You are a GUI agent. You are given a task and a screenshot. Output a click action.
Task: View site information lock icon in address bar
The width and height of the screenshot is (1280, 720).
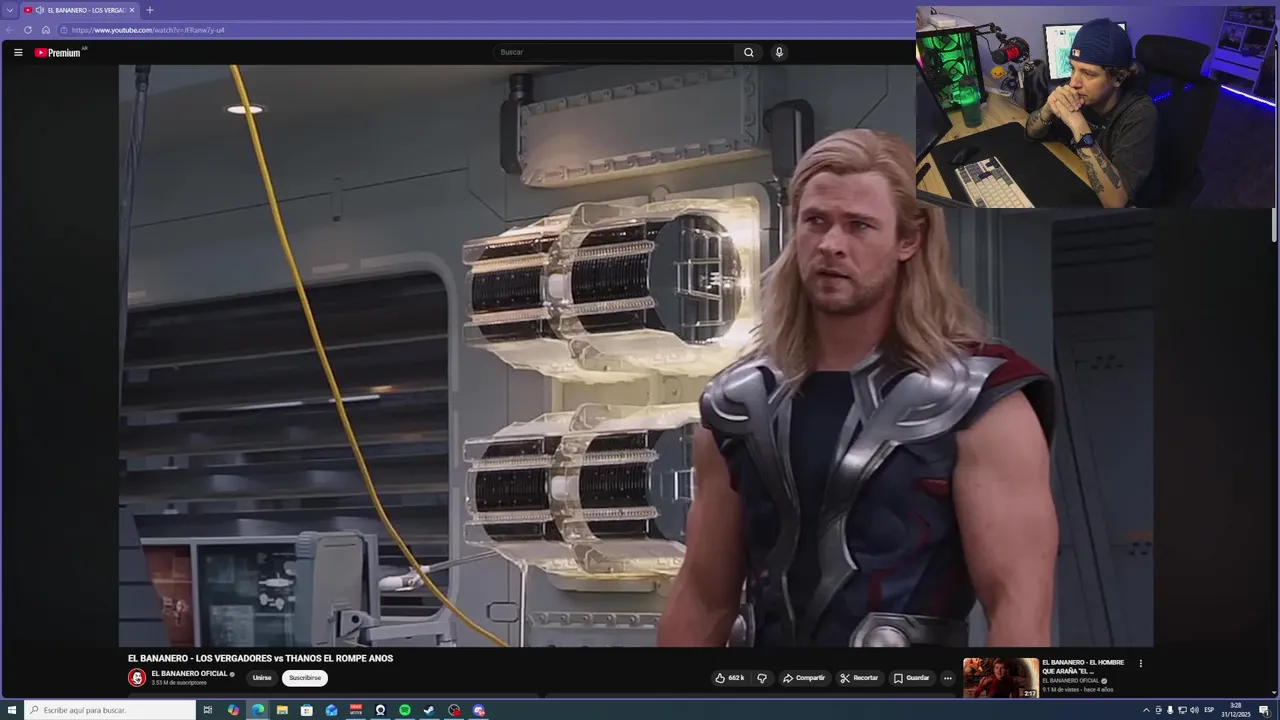pyautogui.click(x=64, y=30)
